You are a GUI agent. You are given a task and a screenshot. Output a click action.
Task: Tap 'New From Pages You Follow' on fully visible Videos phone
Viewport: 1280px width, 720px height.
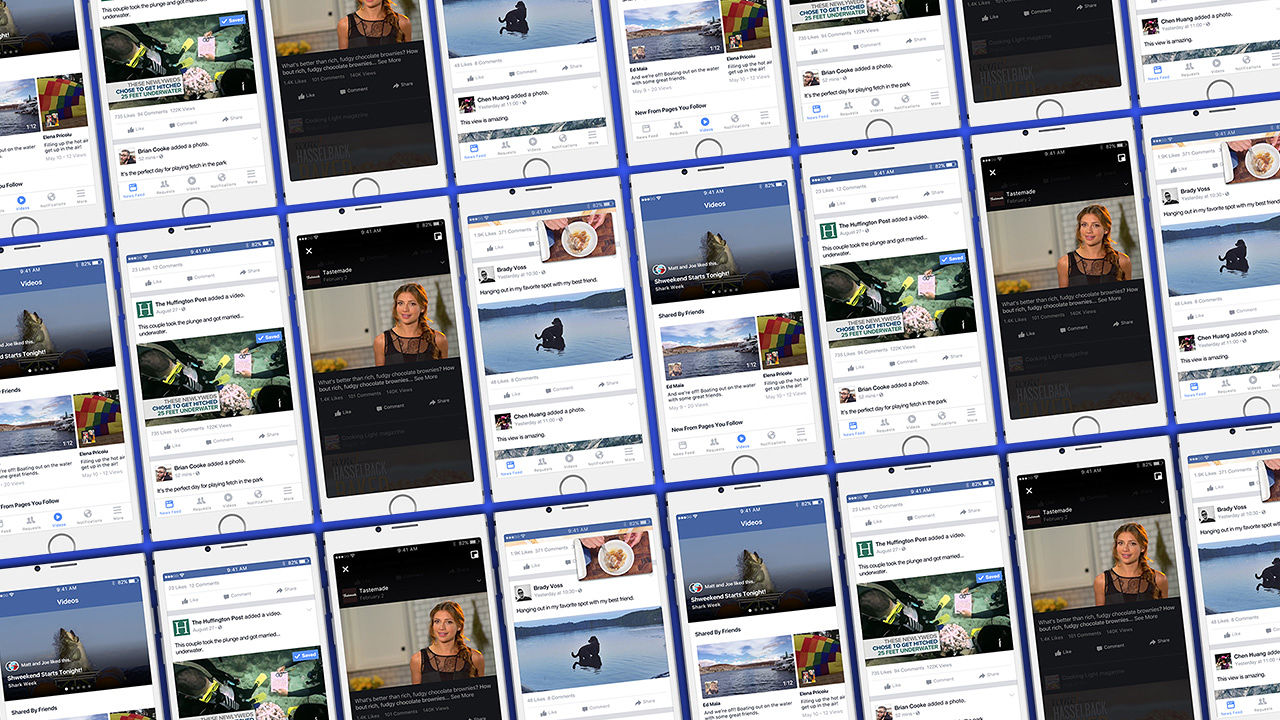coord(707,425)
